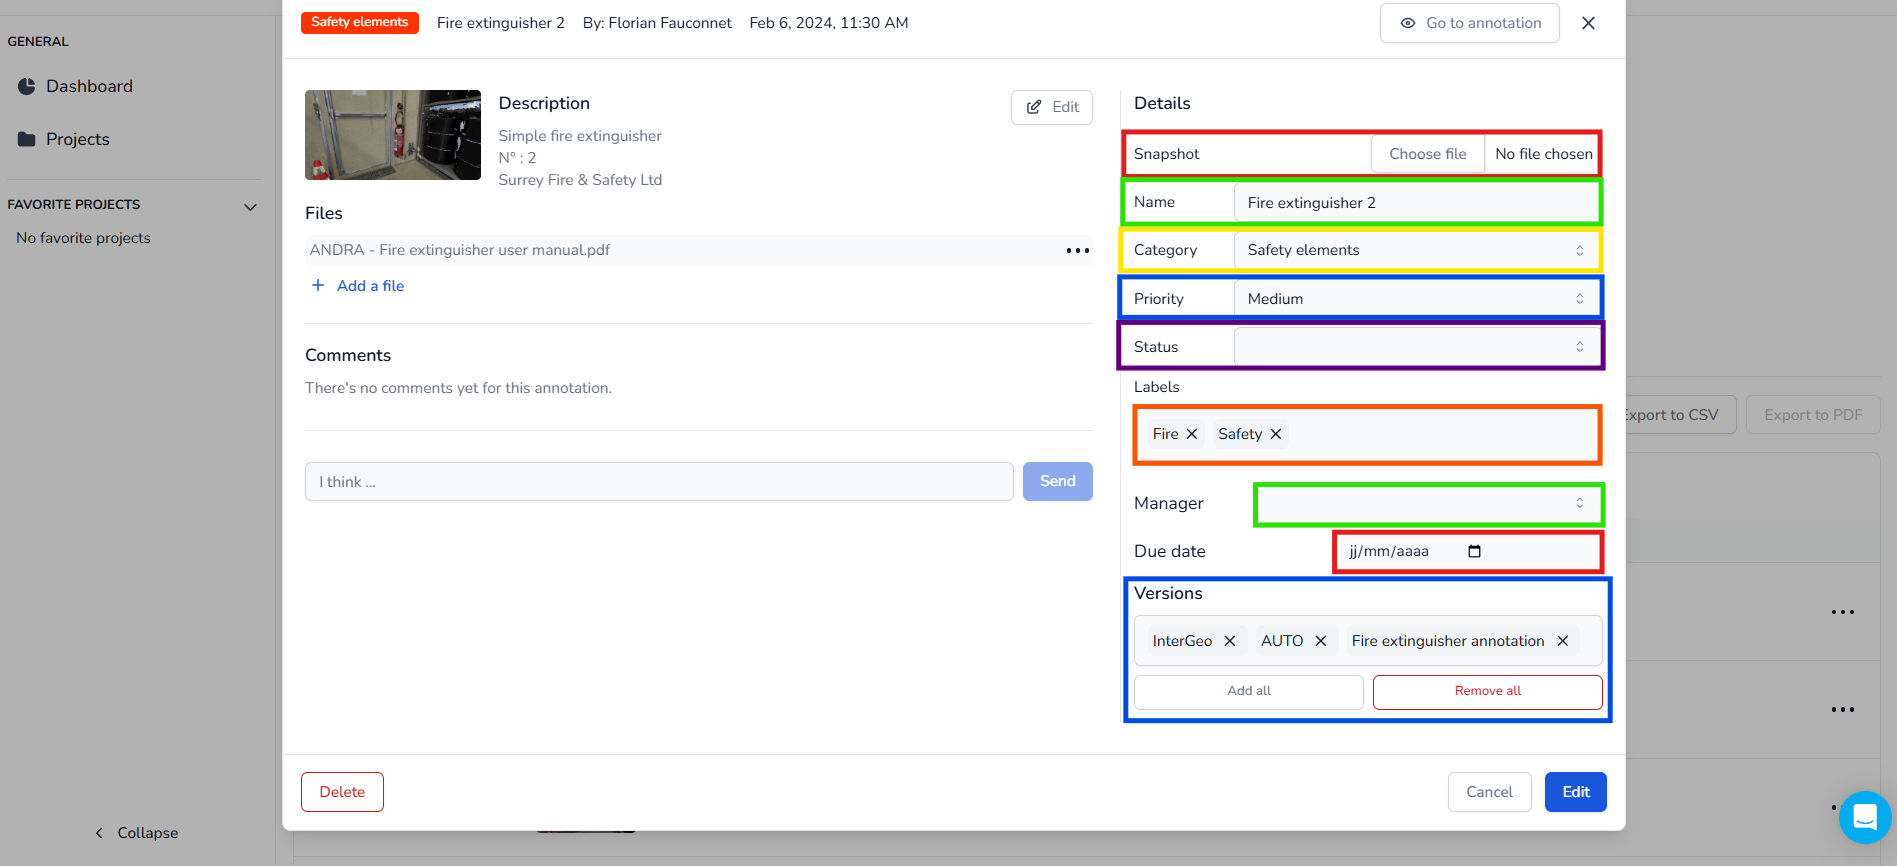Click the red Delete button

tap(342, 792)
